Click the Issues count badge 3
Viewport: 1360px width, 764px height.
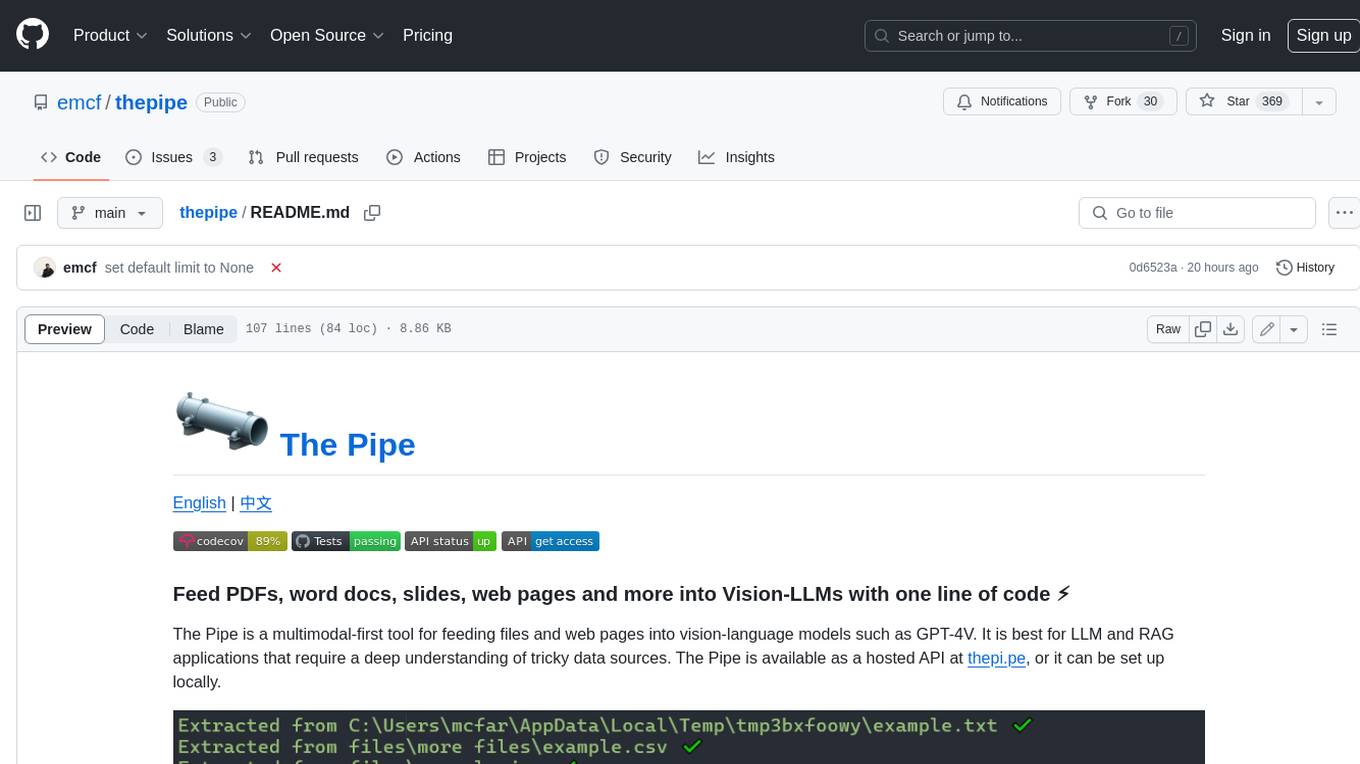click(x=212, y=157)
